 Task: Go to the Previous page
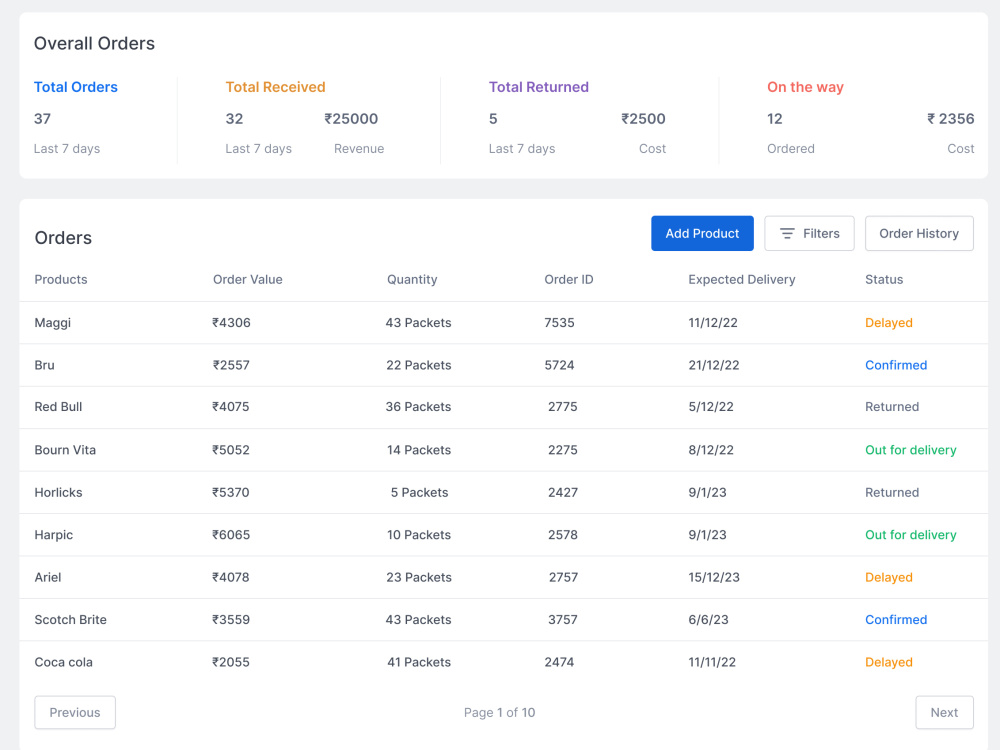[x=75, y=712]
